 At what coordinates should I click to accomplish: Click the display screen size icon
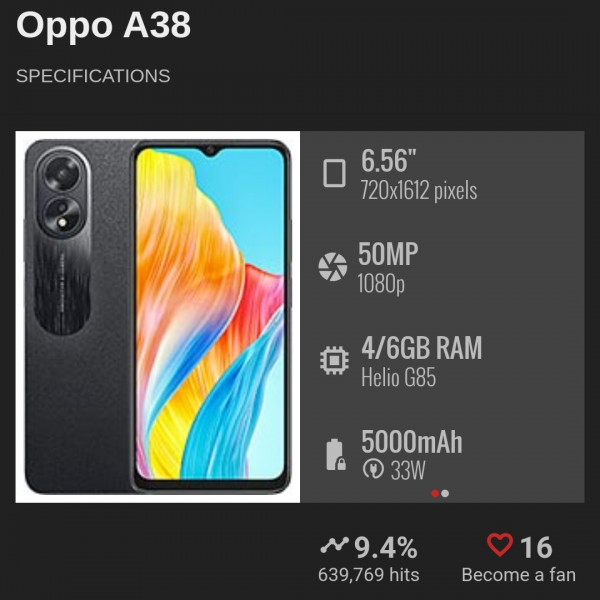(x=334, y=174)
